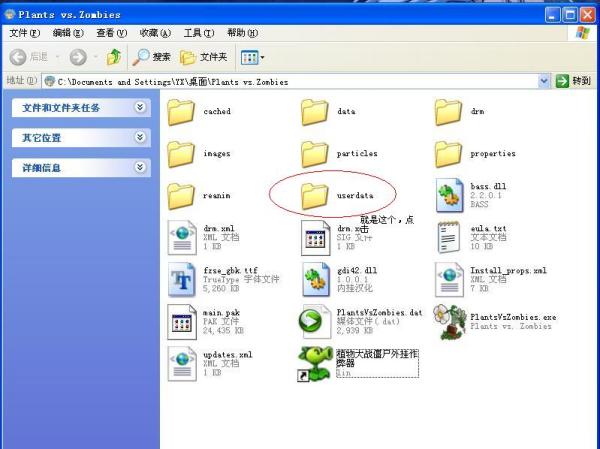
Task: Select the gdi42.dll file
Action: (316, 280)
